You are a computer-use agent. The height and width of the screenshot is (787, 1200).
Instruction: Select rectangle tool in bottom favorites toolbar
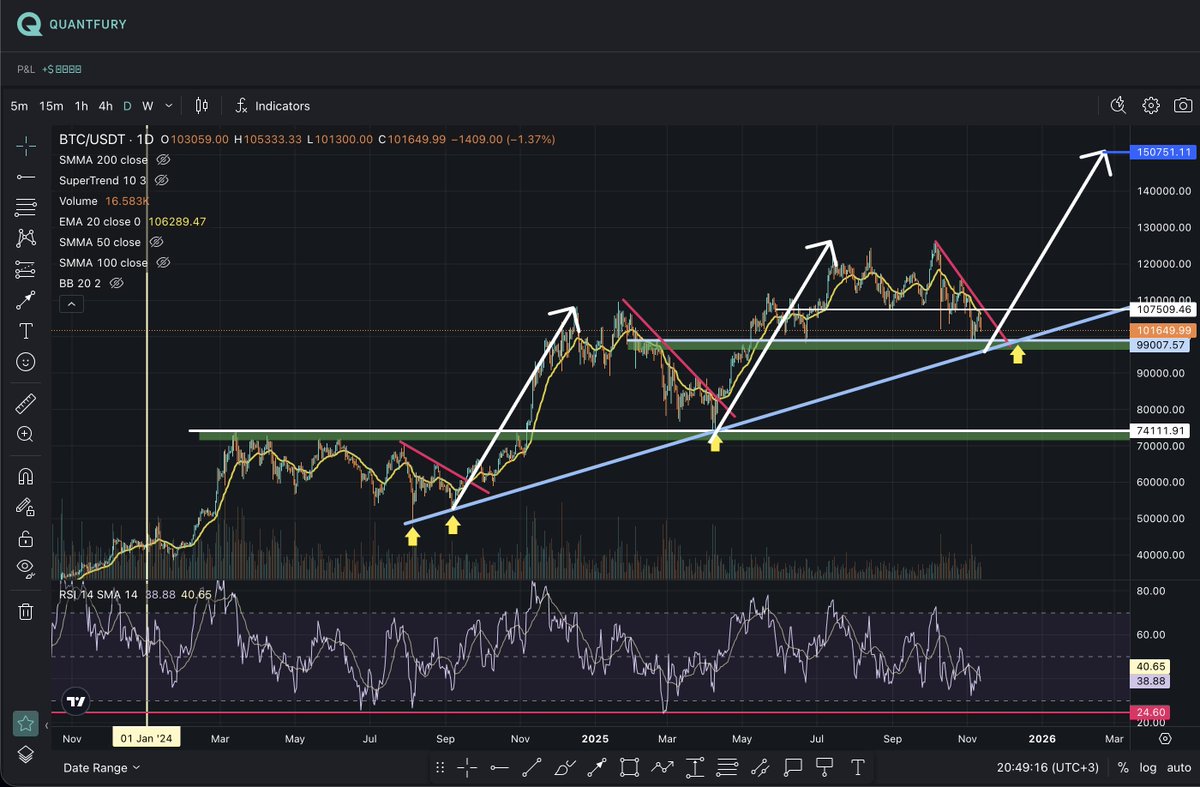(x=629, y=767)
